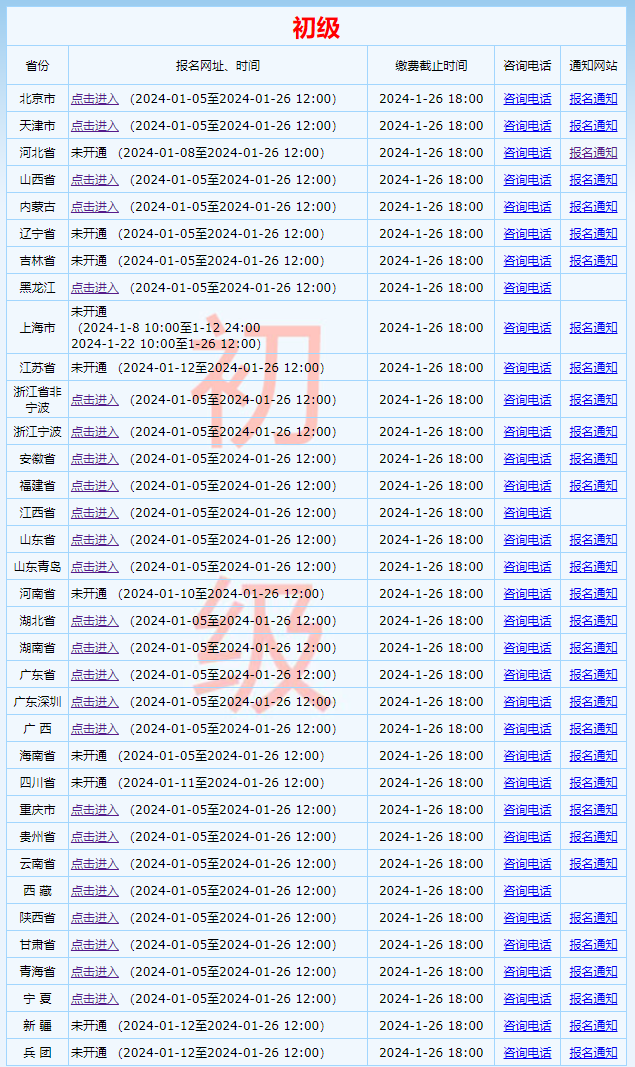Open 点击进入 link for 广东省
The width and height of the screenshot is (635, 1067).
(95, 674)
